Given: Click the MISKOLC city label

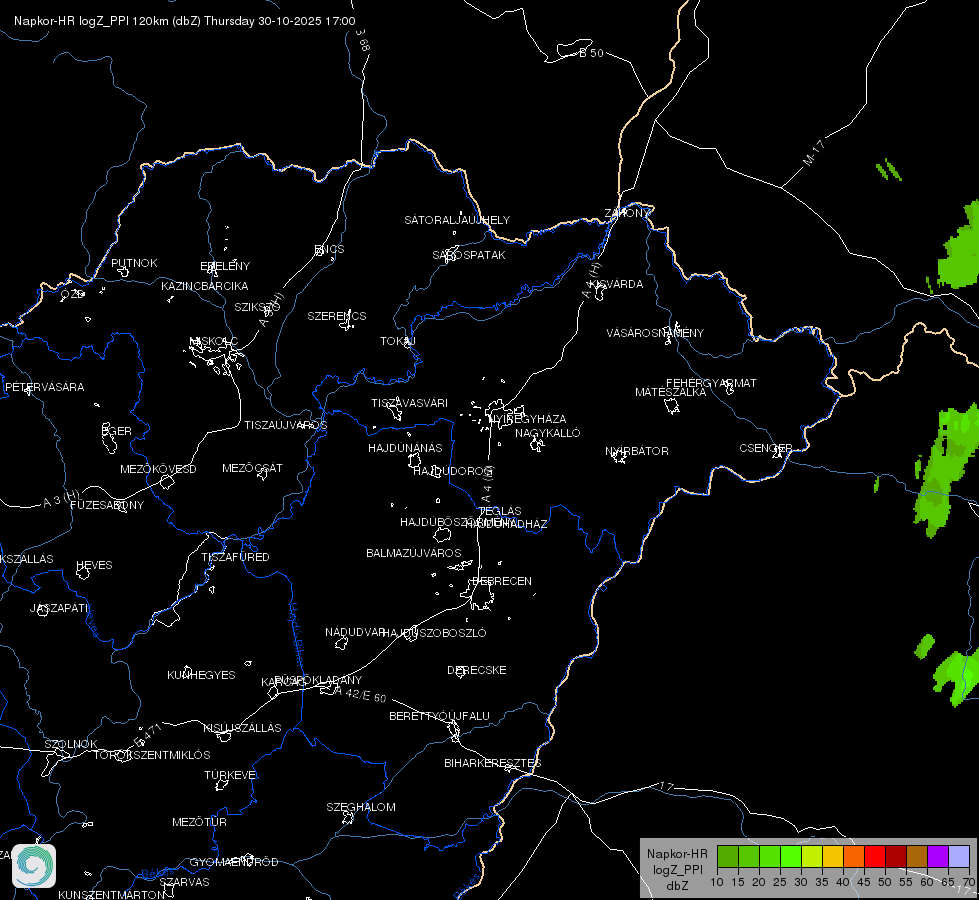Looking at the screenshot, I should pos(214,341).
